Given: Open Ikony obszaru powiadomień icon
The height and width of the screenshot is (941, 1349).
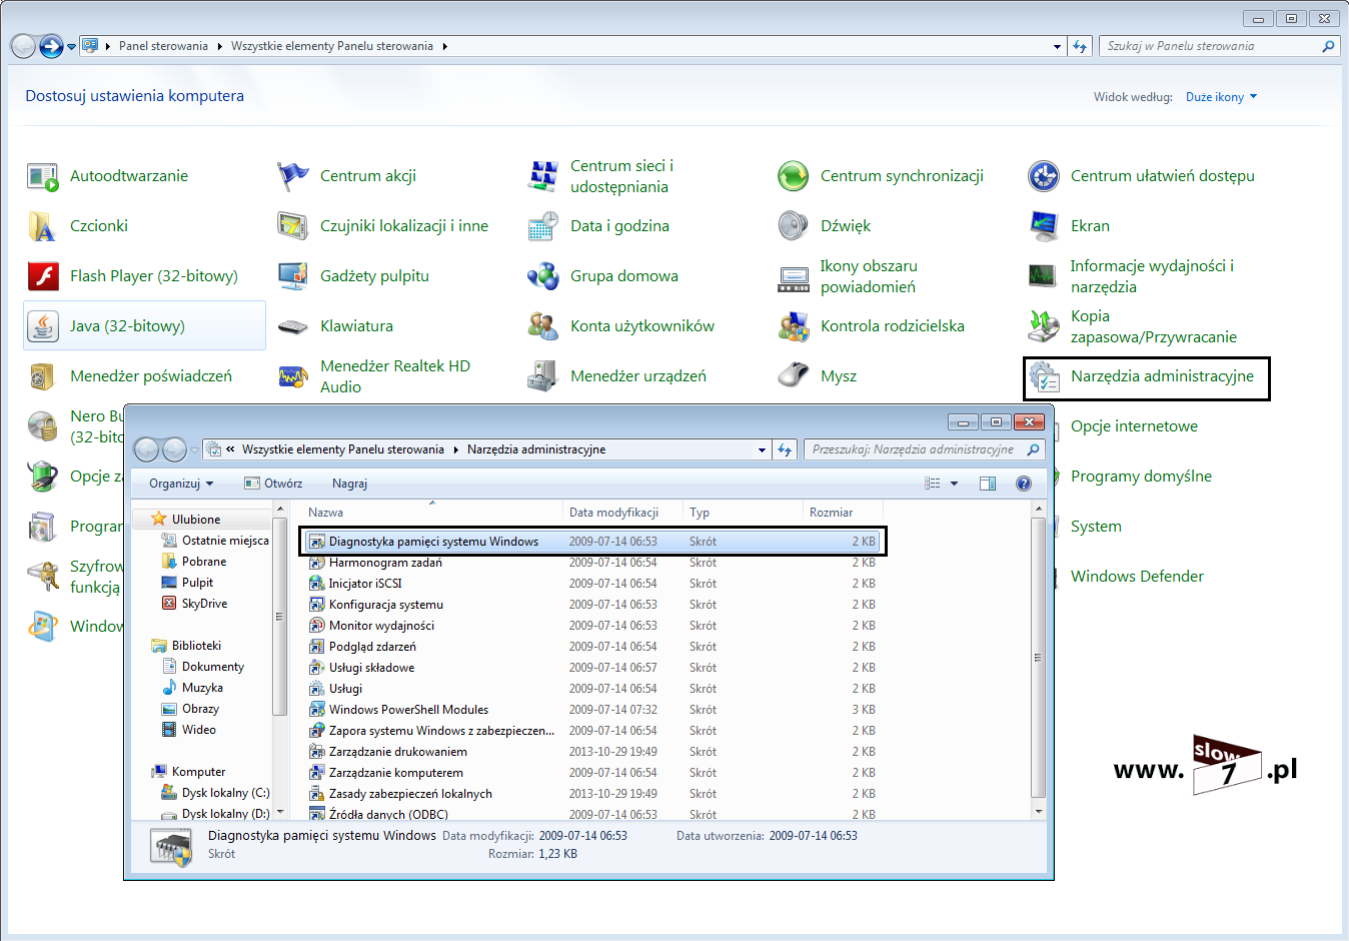Looking at the screenshot, I should click(793, 277).
